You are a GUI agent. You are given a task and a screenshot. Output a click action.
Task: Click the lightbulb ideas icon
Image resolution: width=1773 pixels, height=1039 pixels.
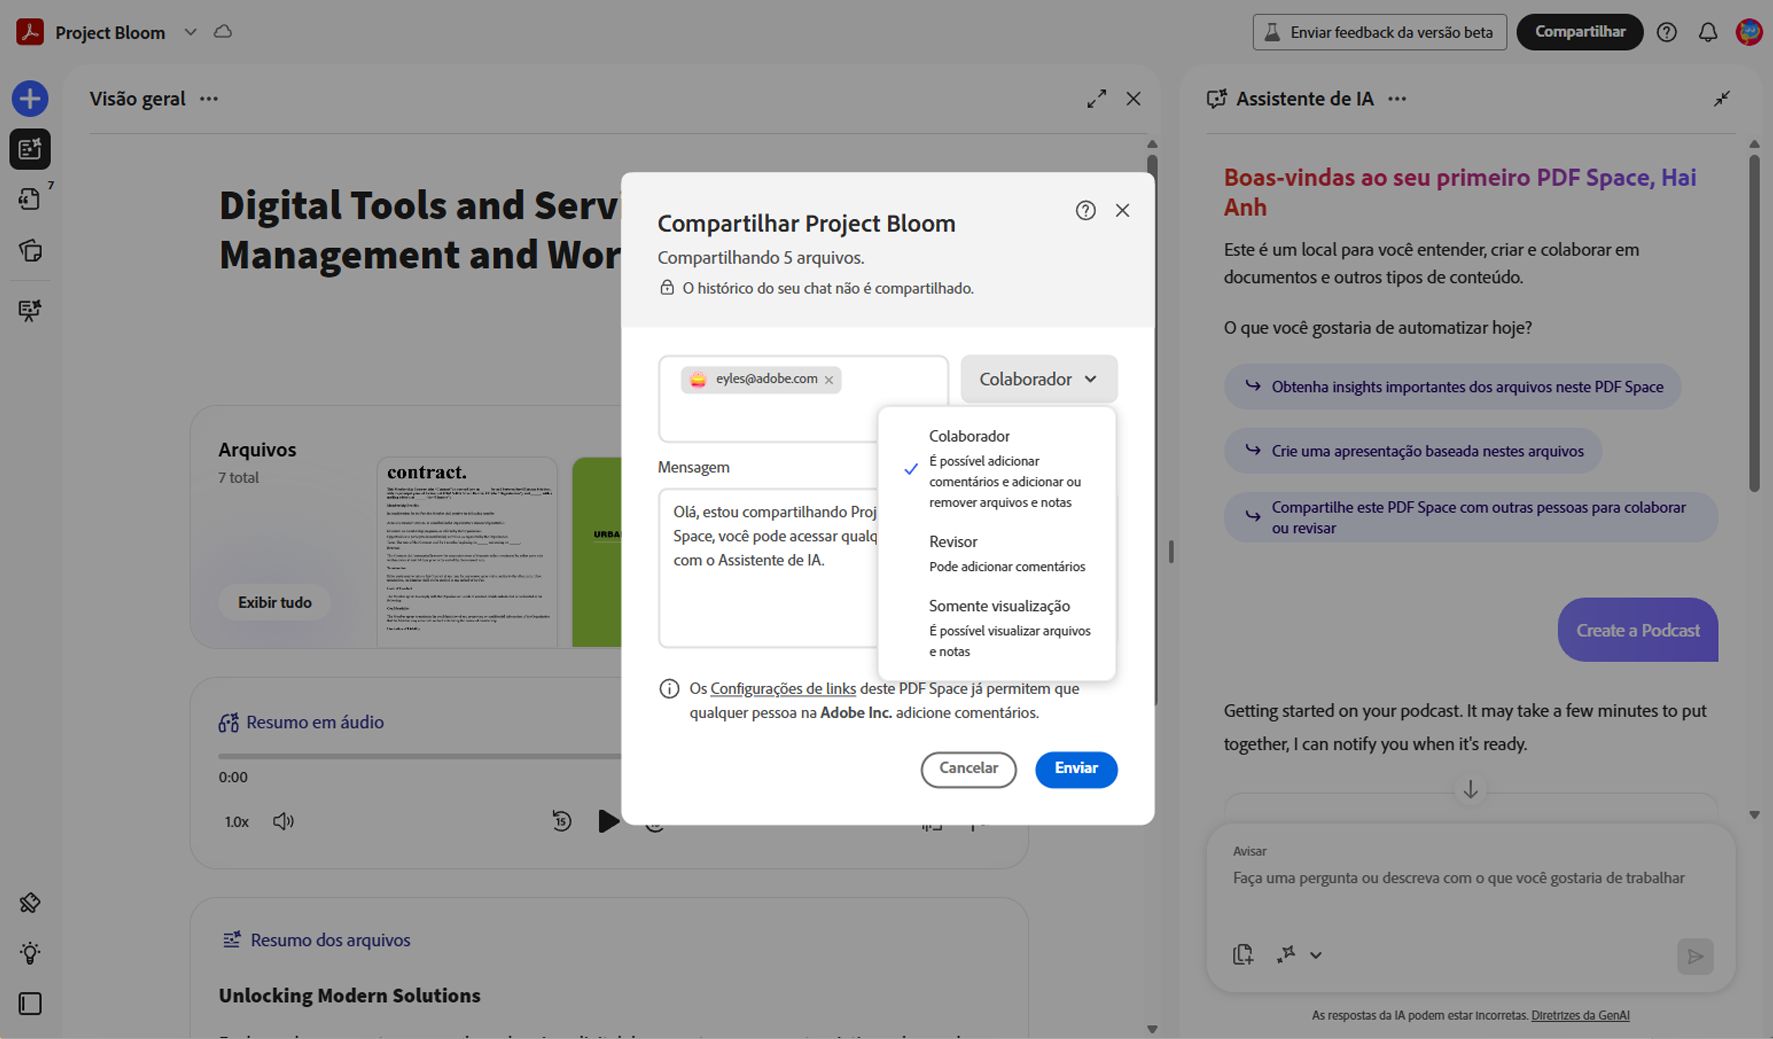pos(30,953)
